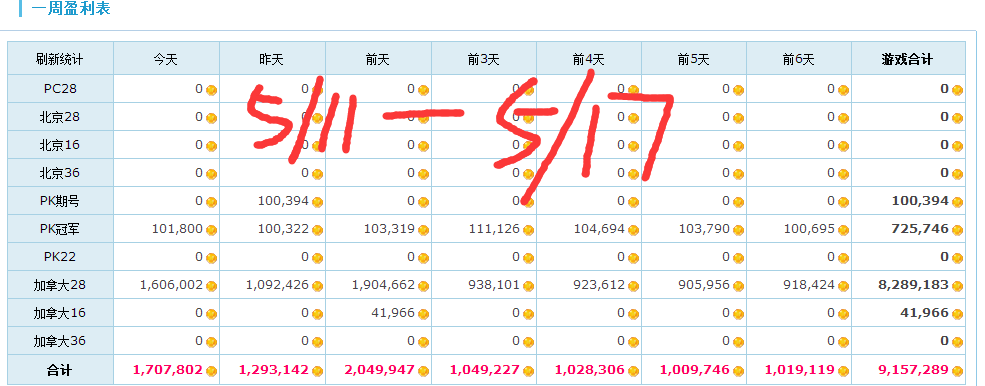
Task: Click the PK期号 row label
Action: click(x=60, y=201)
